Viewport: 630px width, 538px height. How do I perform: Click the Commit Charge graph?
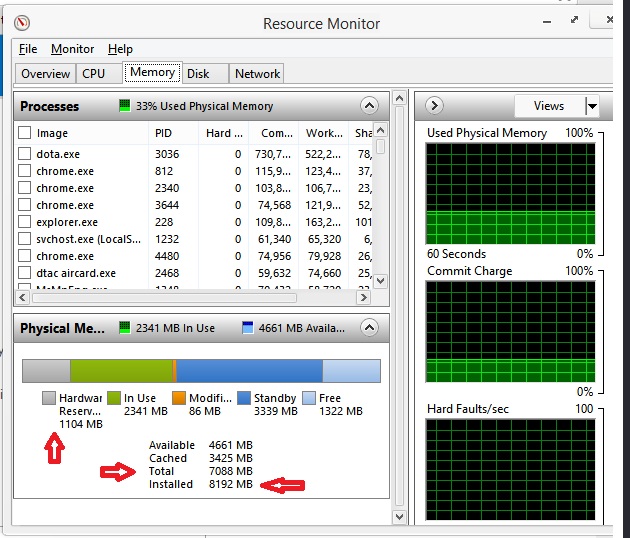coord(510,331)
